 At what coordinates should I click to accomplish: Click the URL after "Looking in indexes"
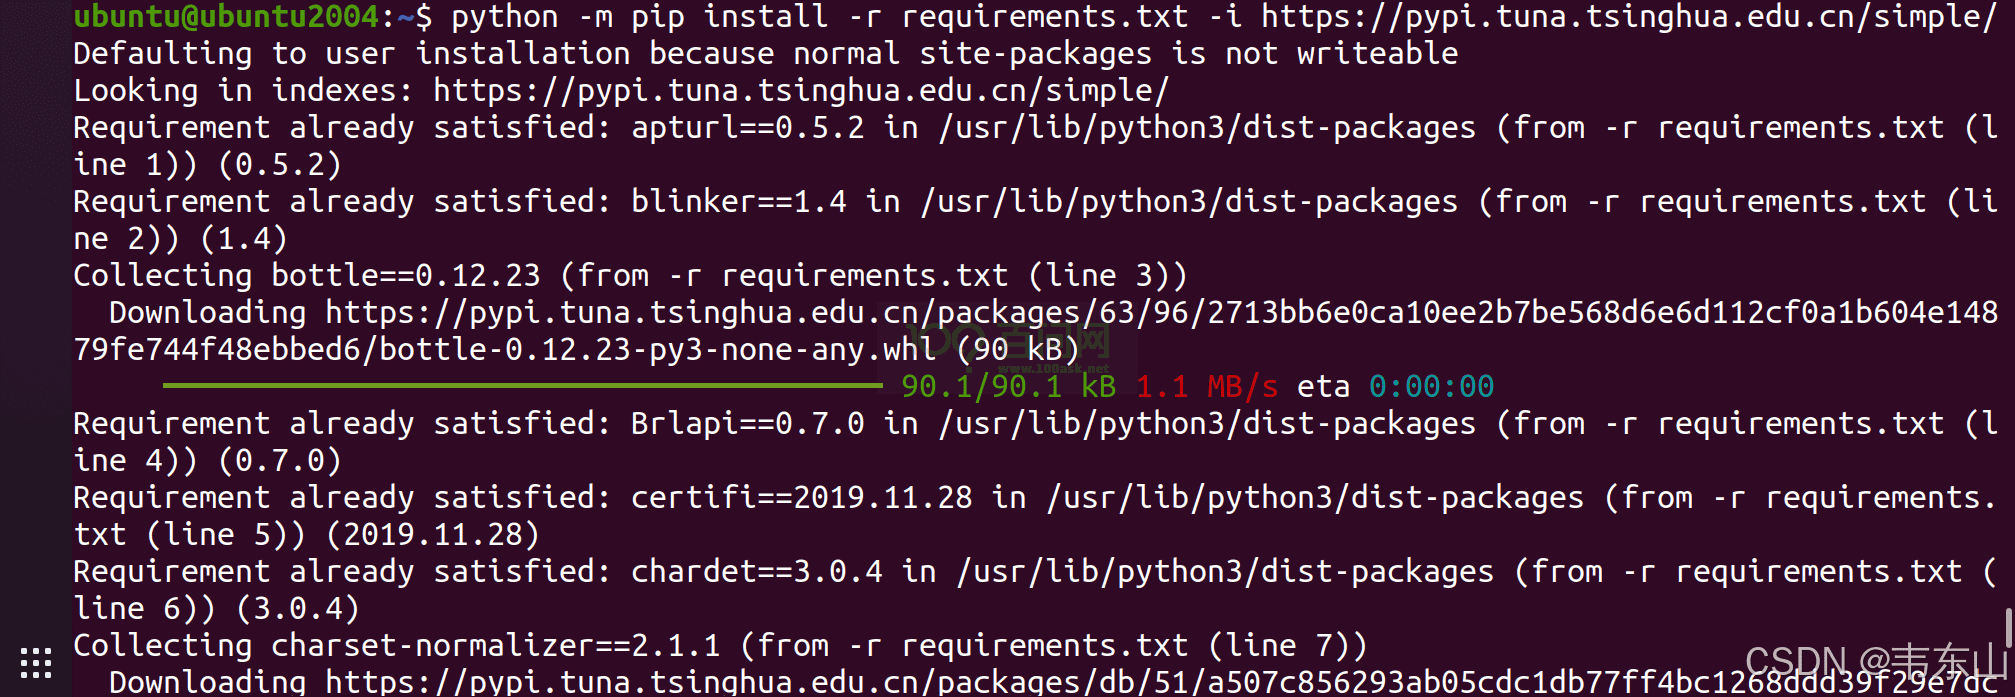[x=800, y=91]
